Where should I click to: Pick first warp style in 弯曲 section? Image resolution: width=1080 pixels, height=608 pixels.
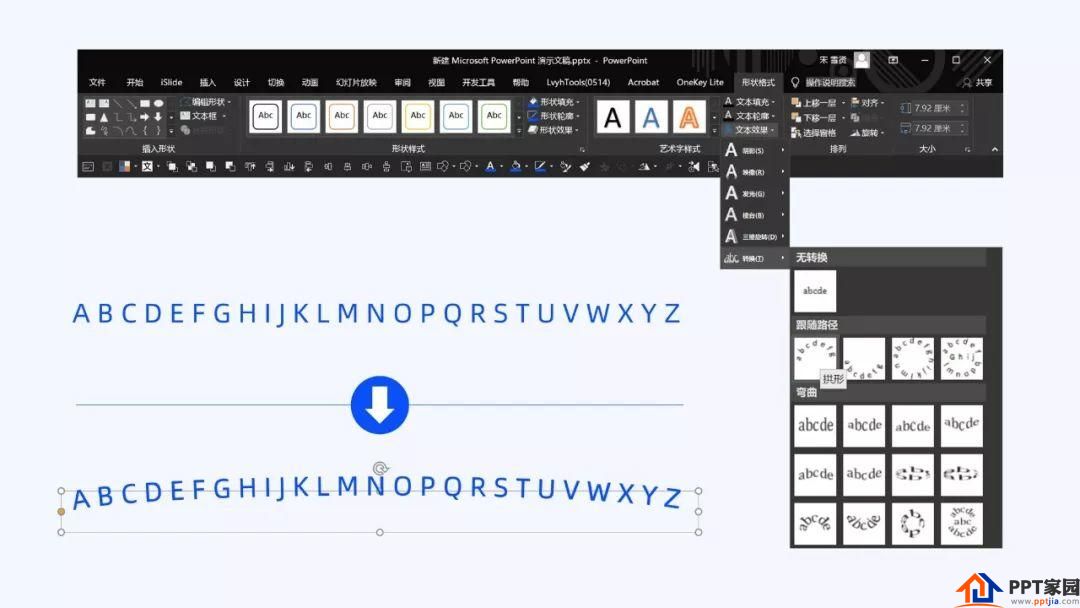815,426
